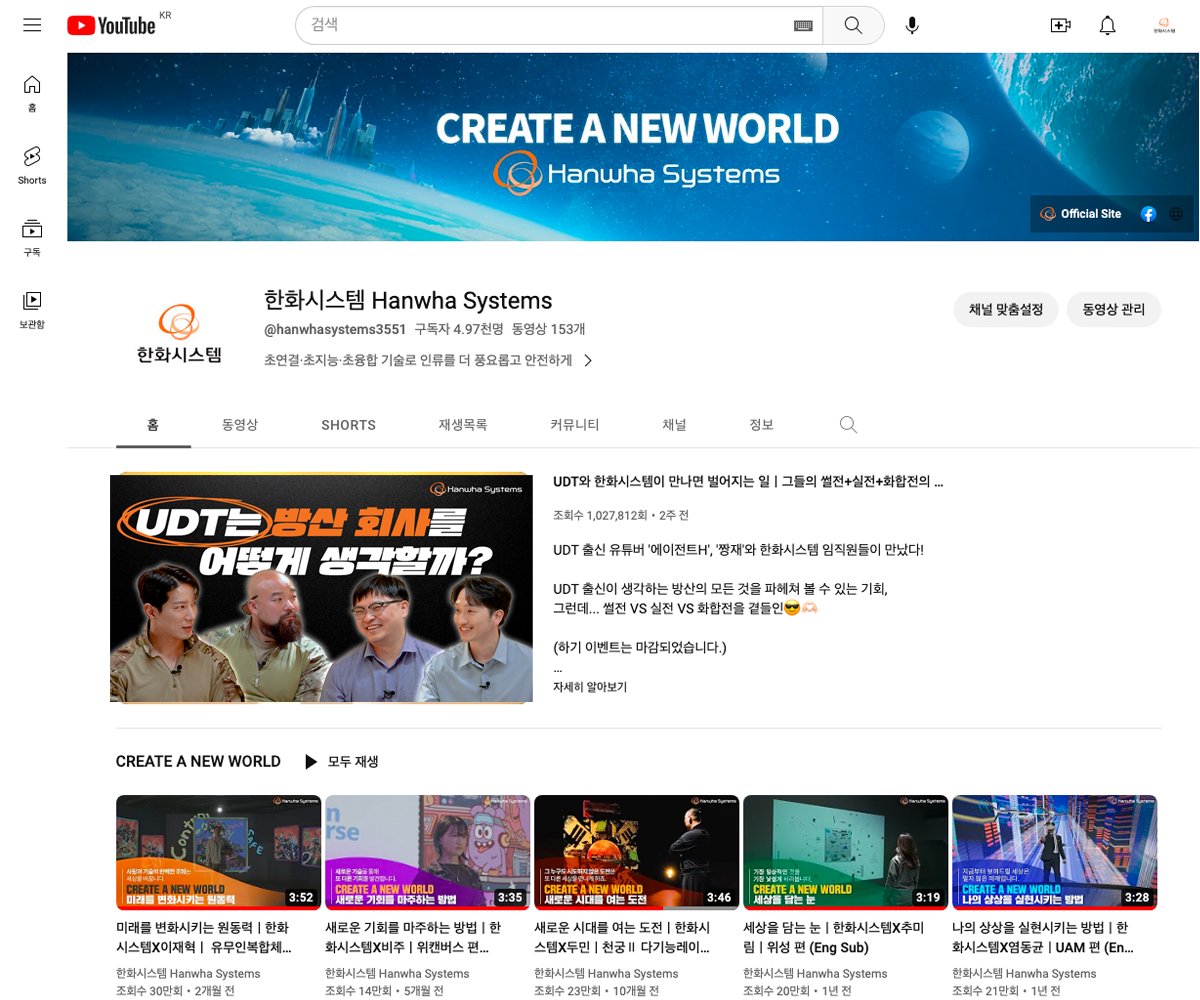Screen dimensions: 1200x1000
Task: Open notifications bell
Action: 1107,25
